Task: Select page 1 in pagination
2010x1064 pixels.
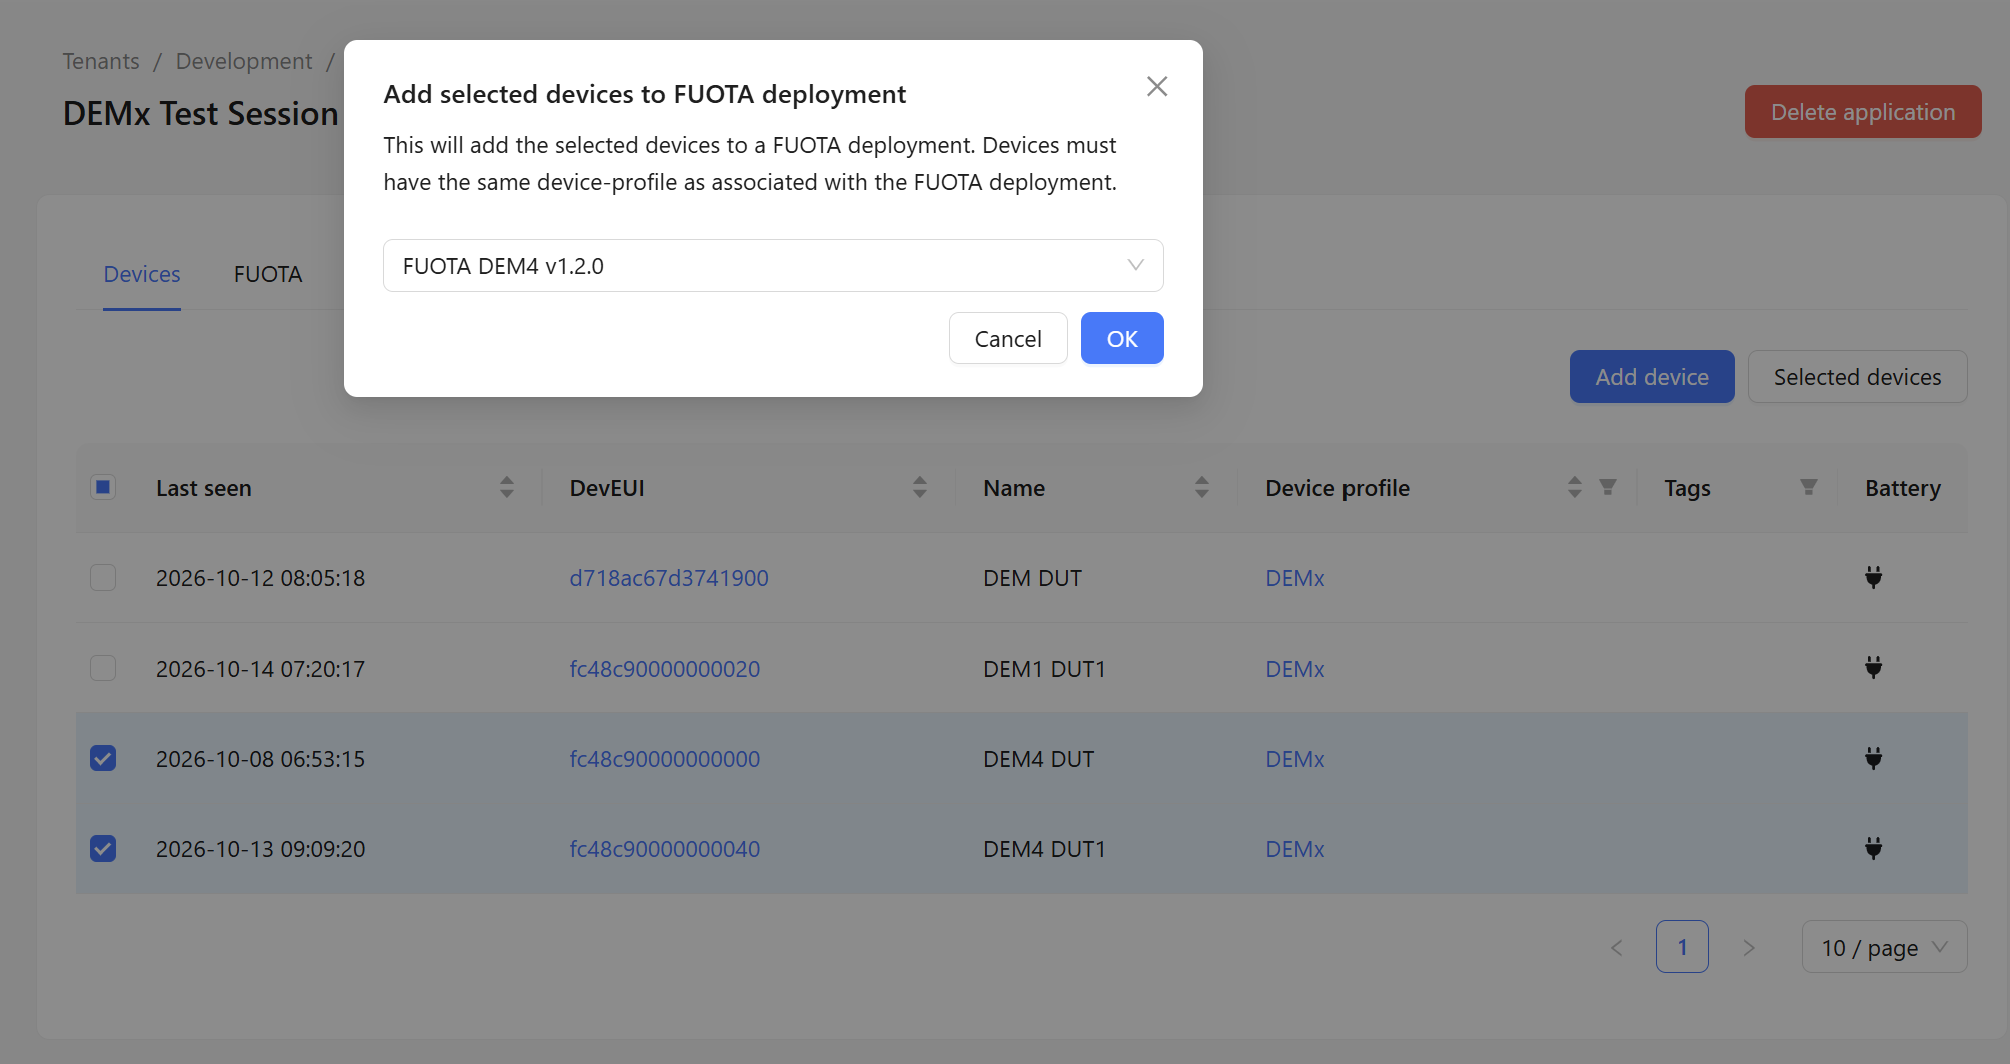Action: pos(1682,947)
